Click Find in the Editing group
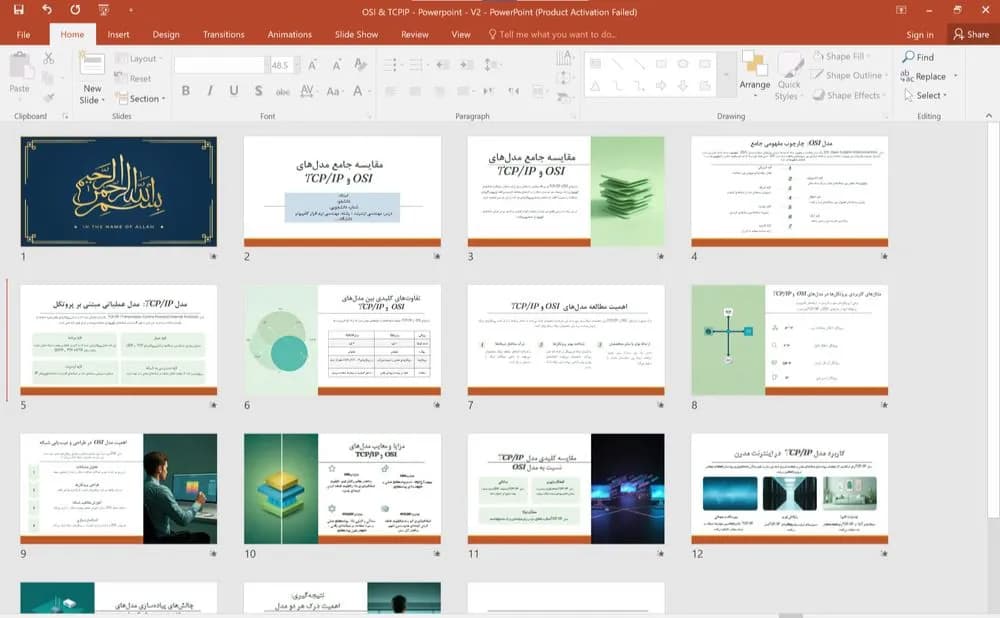 918,57
